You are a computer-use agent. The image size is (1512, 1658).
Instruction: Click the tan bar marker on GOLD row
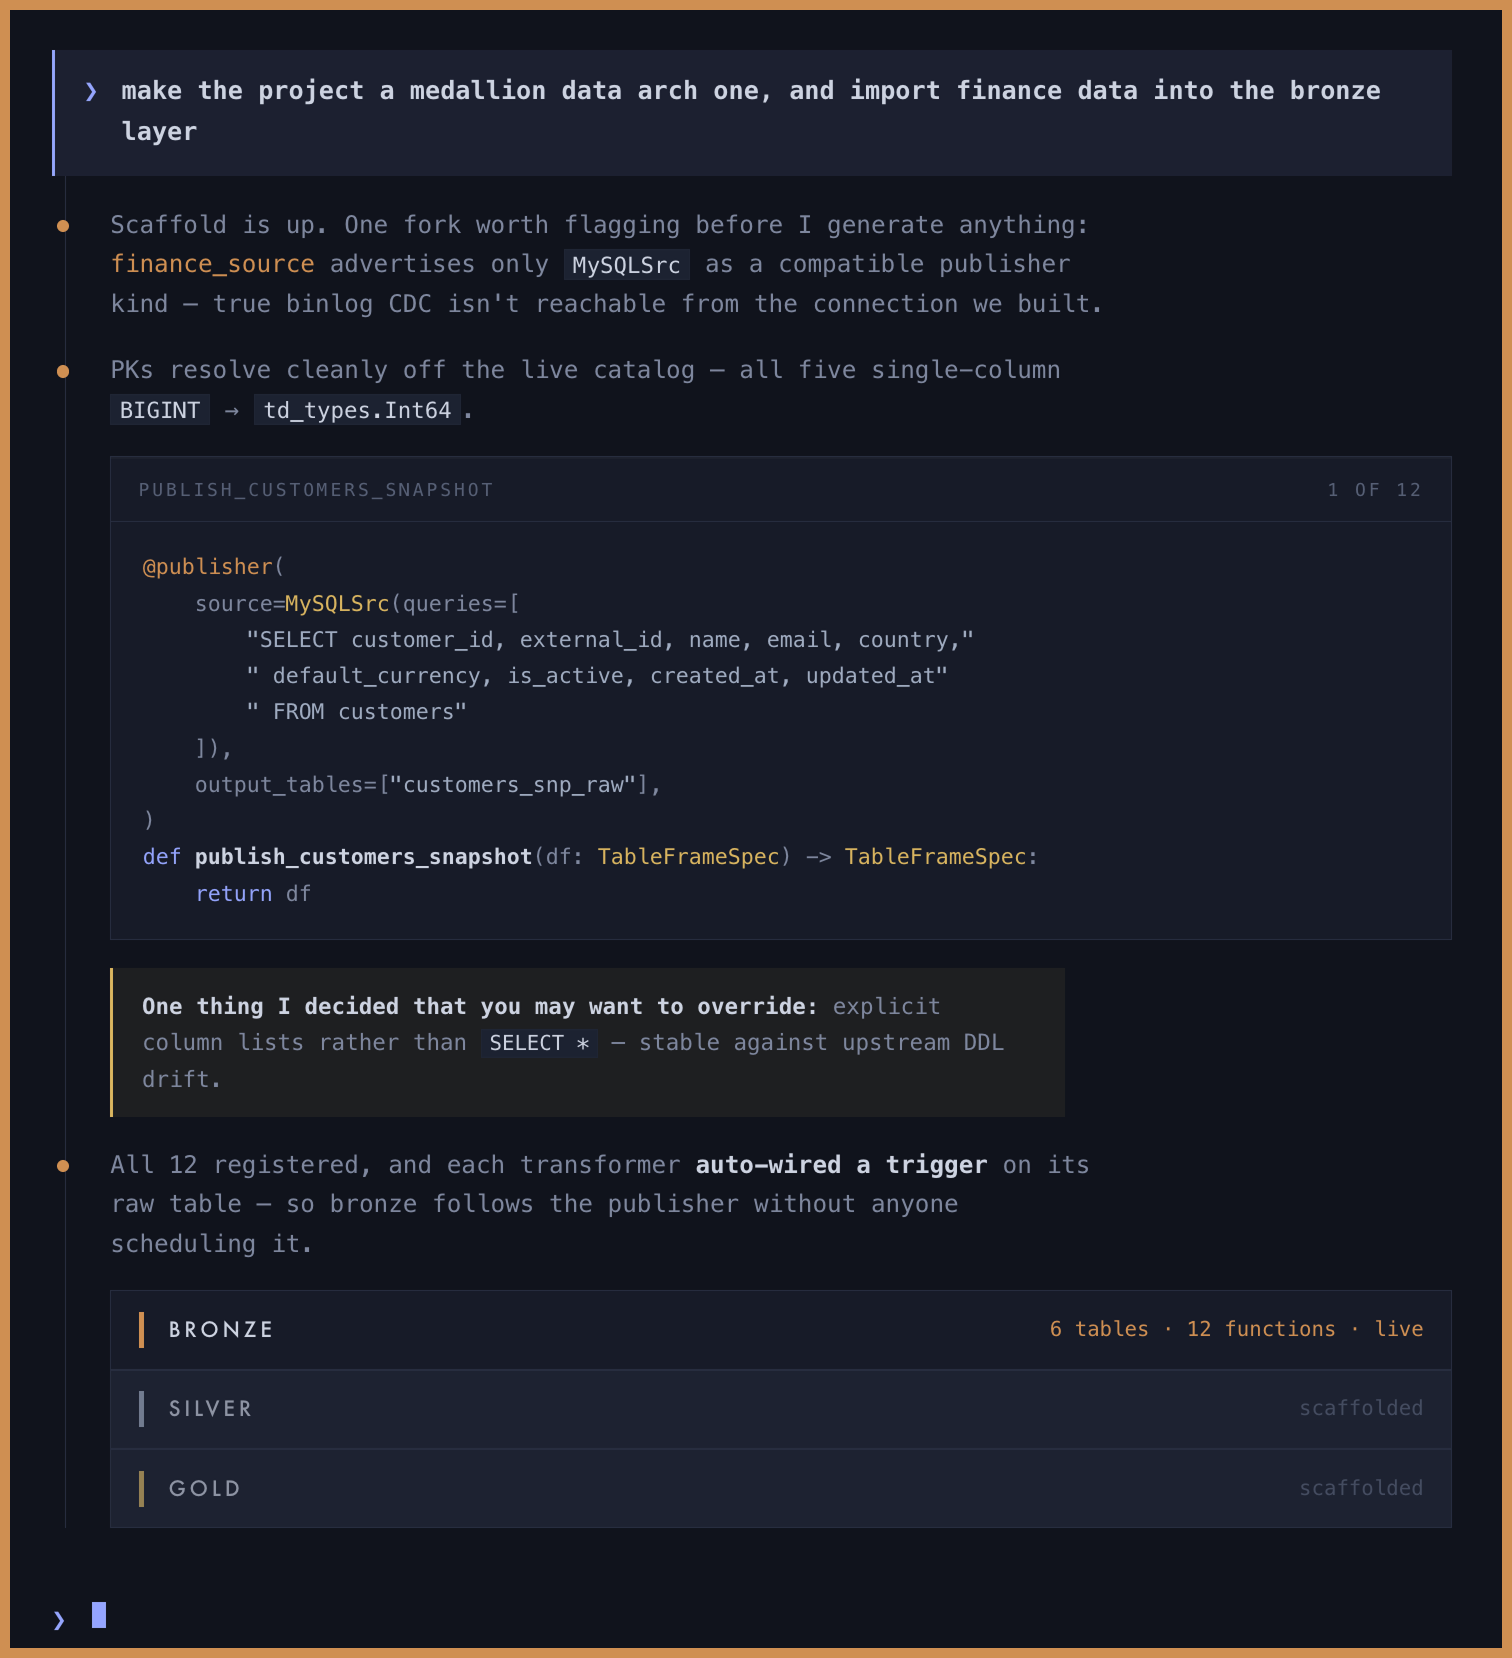[x=141, y=1489]
